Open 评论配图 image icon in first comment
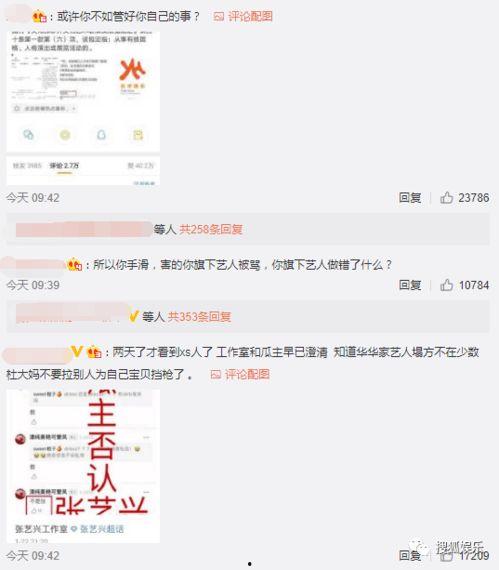This screenshot has height=570, width=499. point(218,16)
